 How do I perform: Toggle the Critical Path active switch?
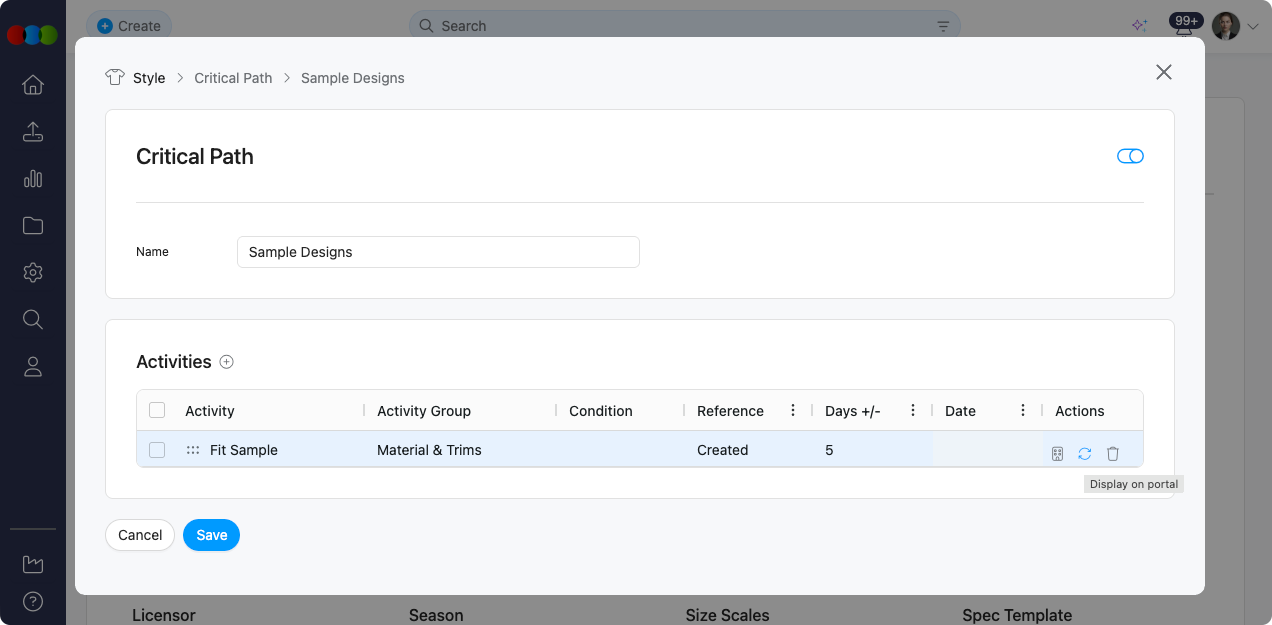click(1130, 156)
